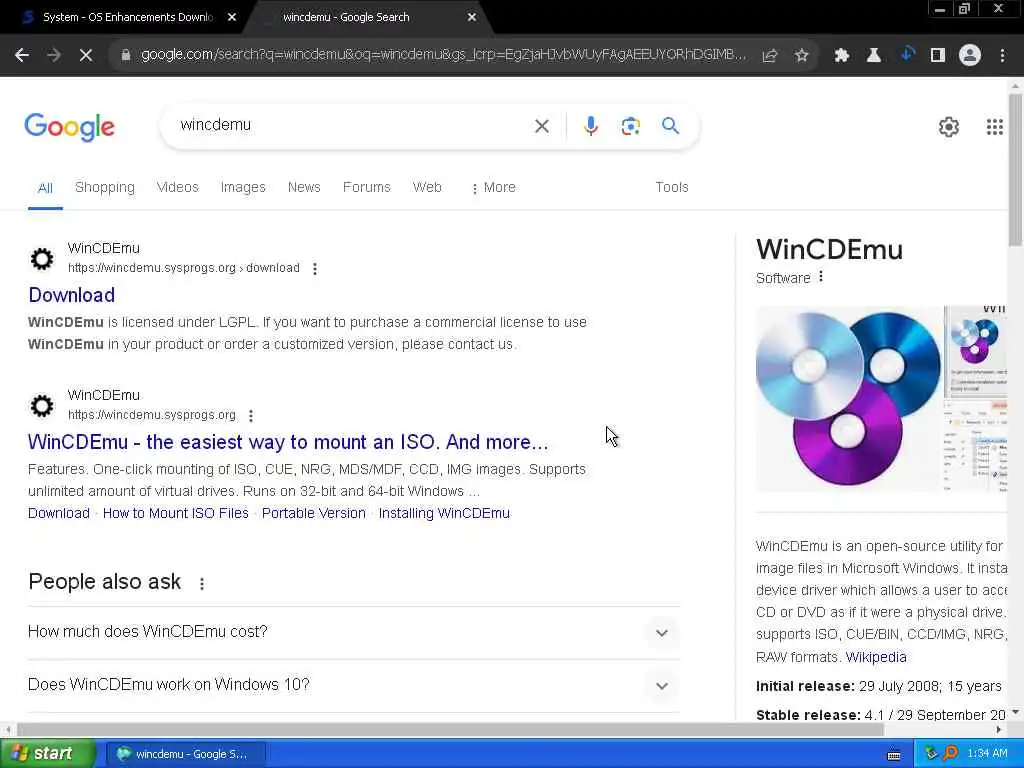This screenshot has height=768, width=1024.
Task: Click the Google logo
Action: click(x=69, y=127)
